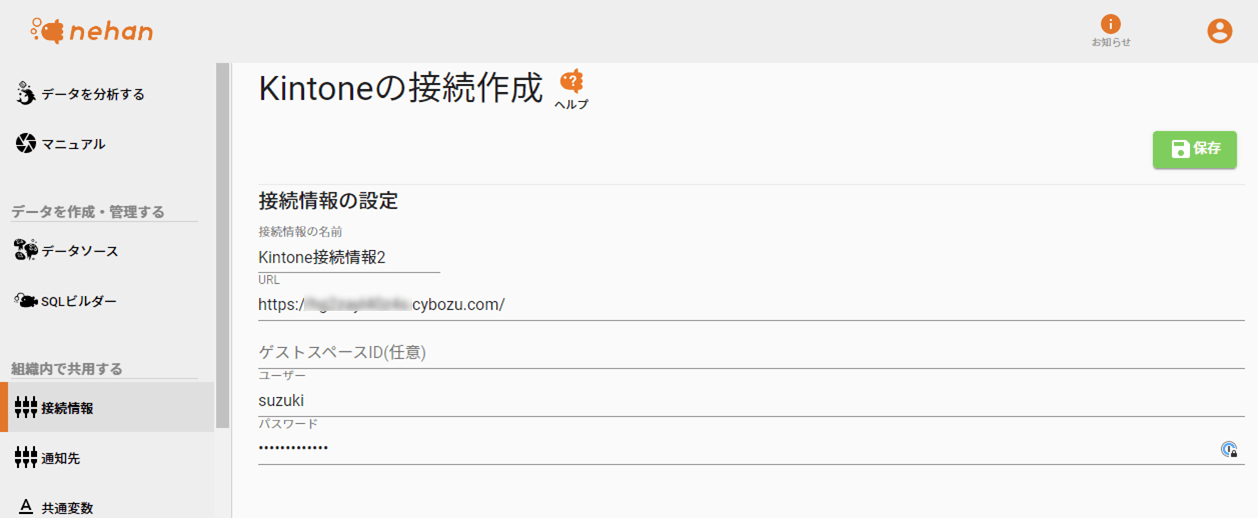Click the データを分析する sidebar icon
Image resolution: width=1258 pixels, height=518 pixels.
point(26,94)
